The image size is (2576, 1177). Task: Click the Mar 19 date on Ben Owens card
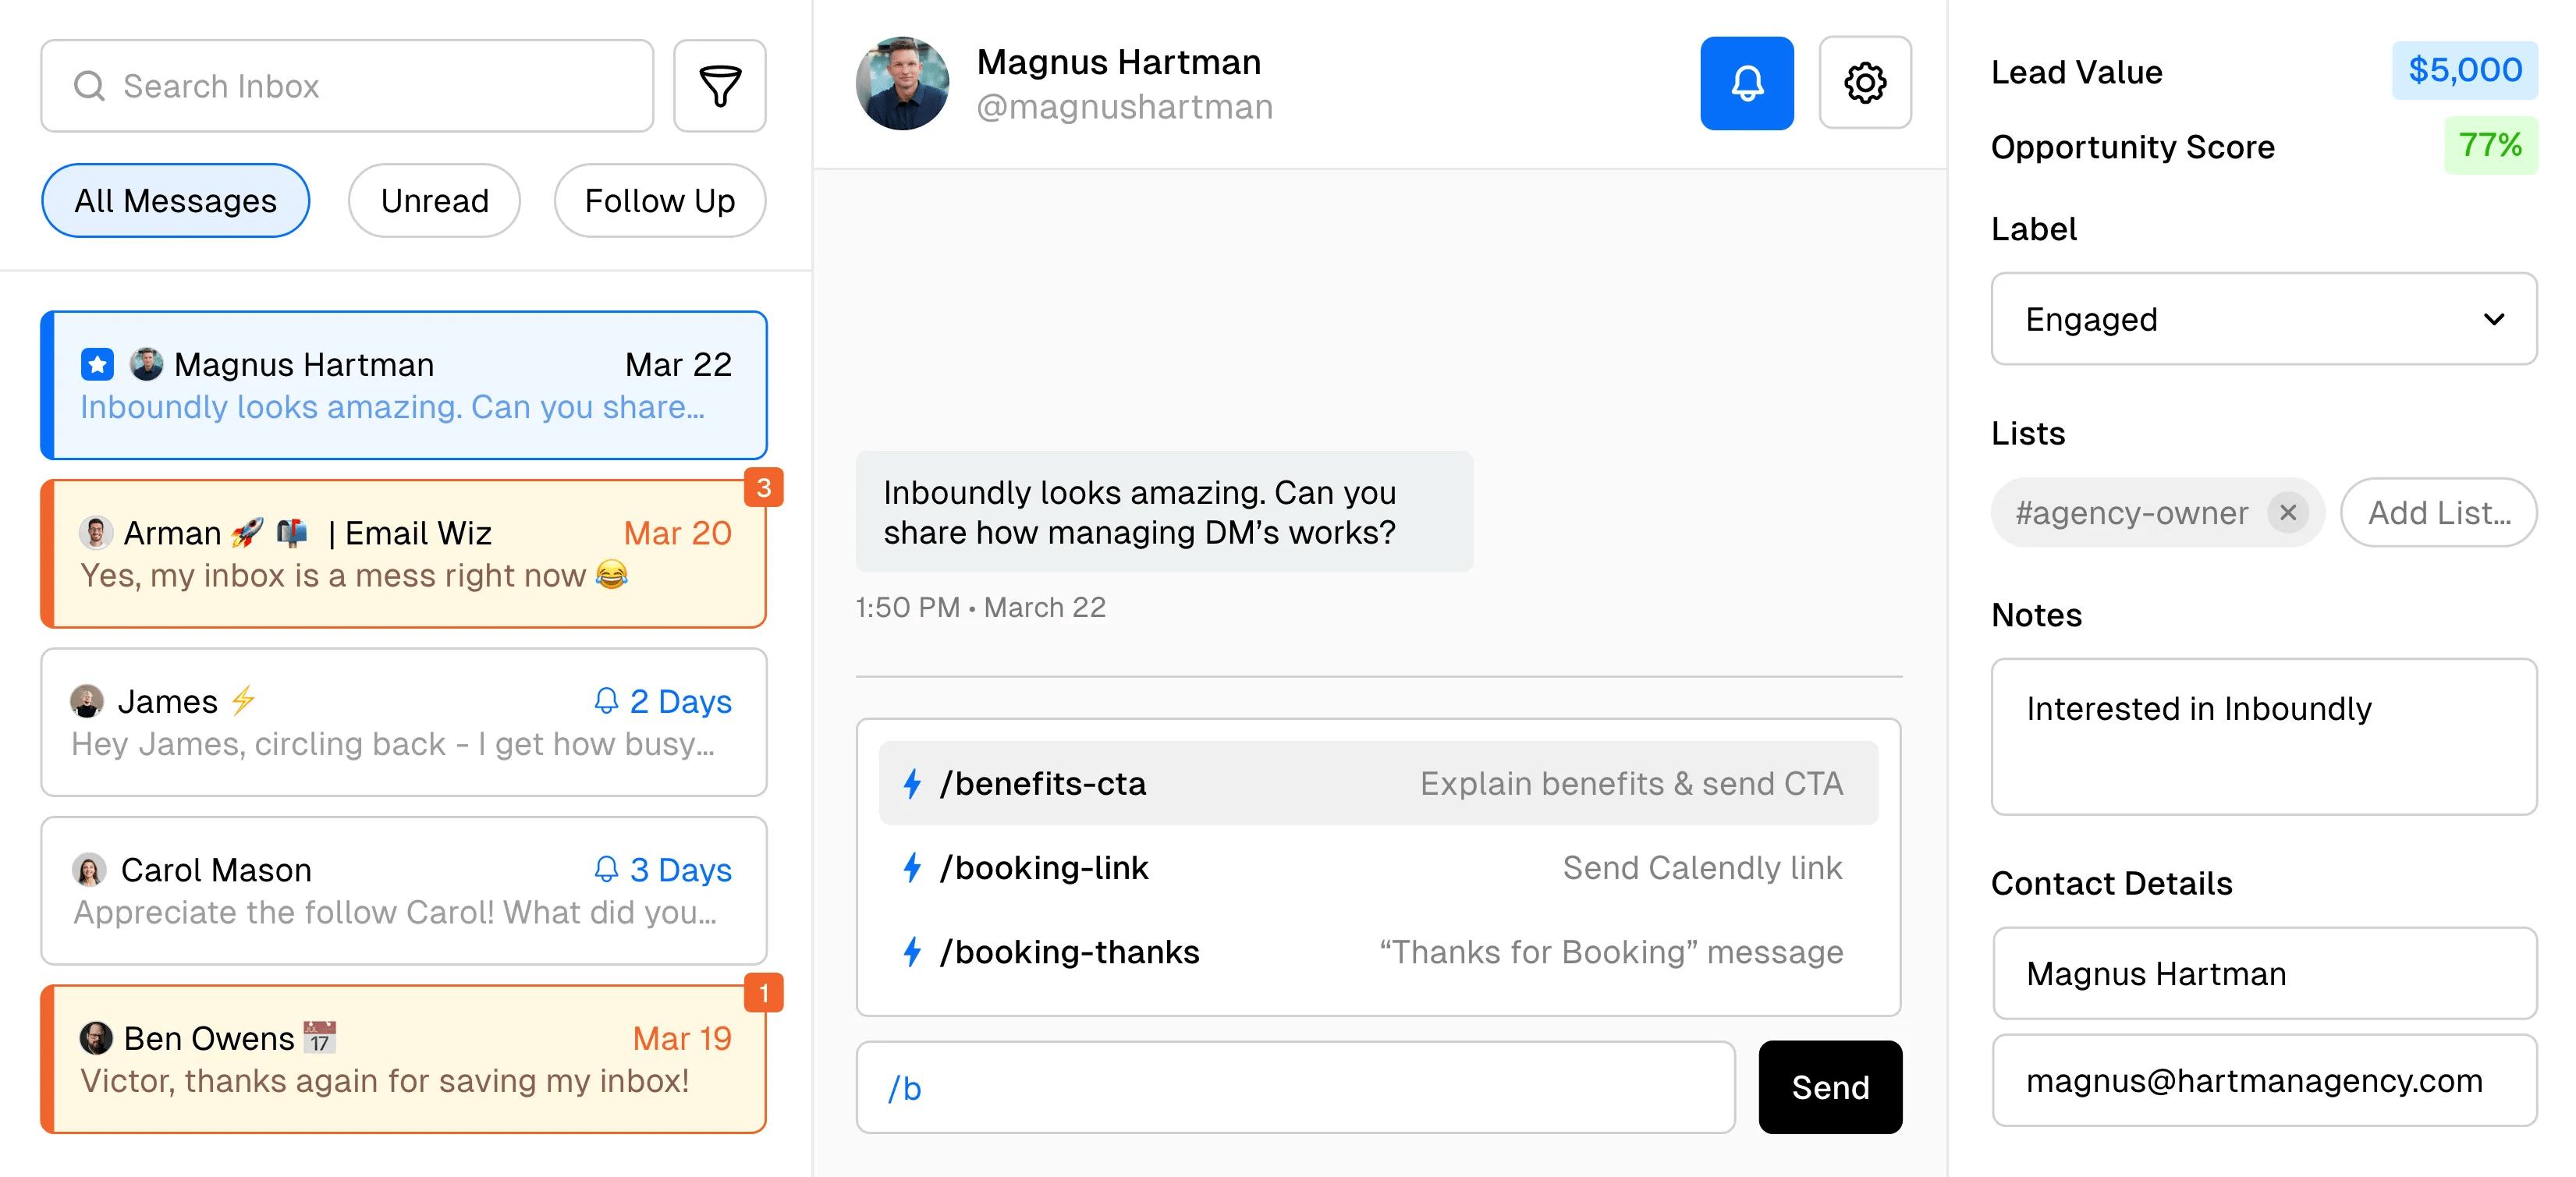(x=682, y=1038)
